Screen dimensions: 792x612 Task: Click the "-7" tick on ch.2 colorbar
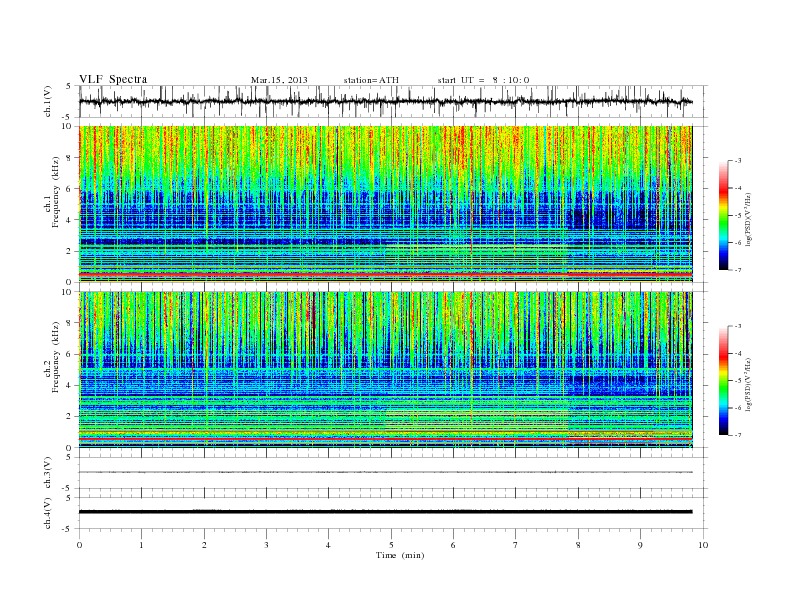pos(738,435)
